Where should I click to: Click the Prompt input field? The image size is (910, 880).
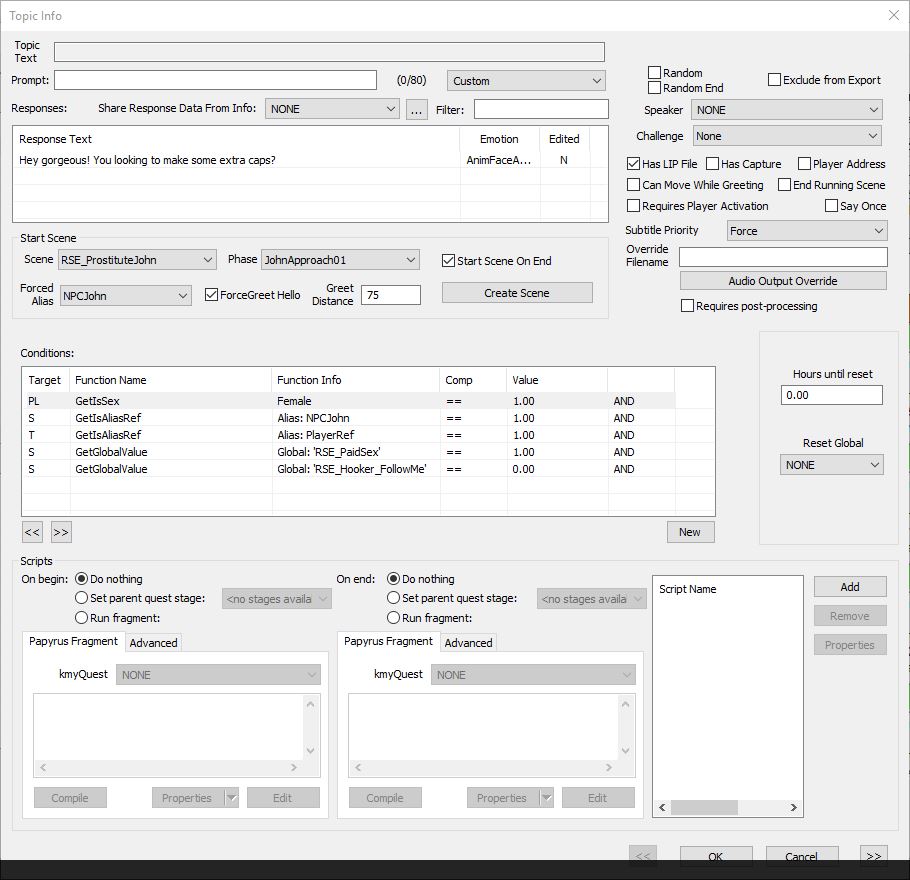point(215,80)
